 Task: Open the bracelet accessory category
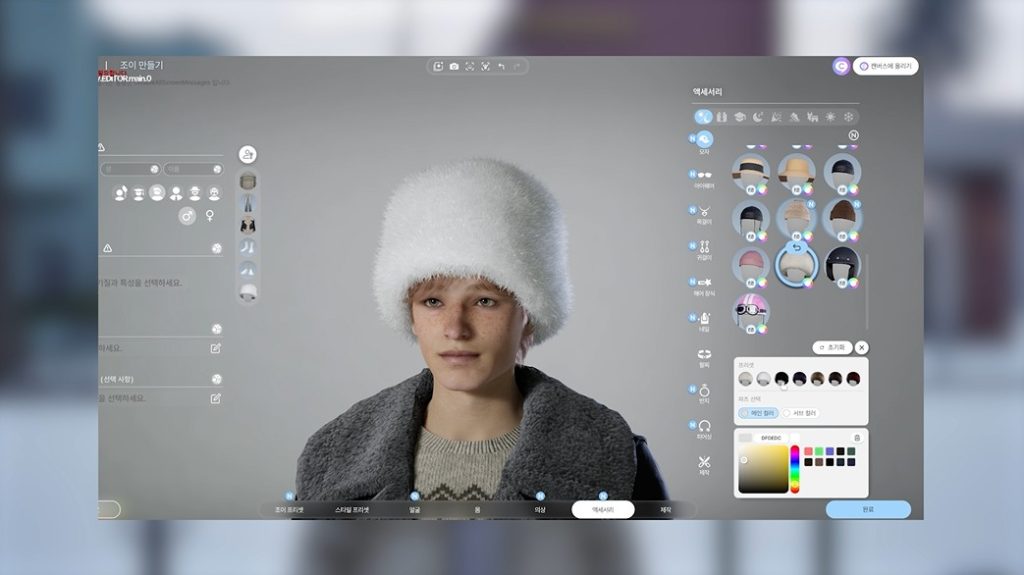[x=704, y=354]
